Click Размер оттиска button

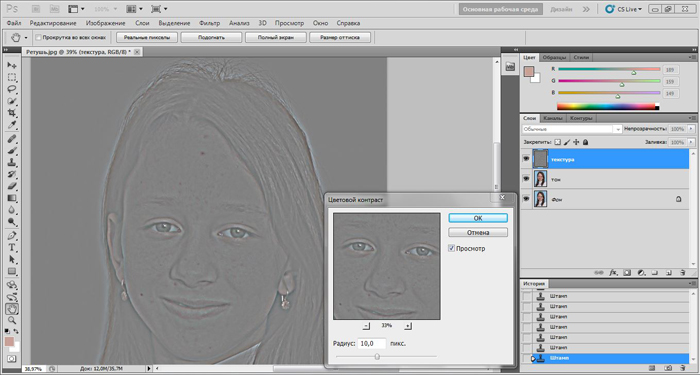pyautogui.click(x=340, y=38)
